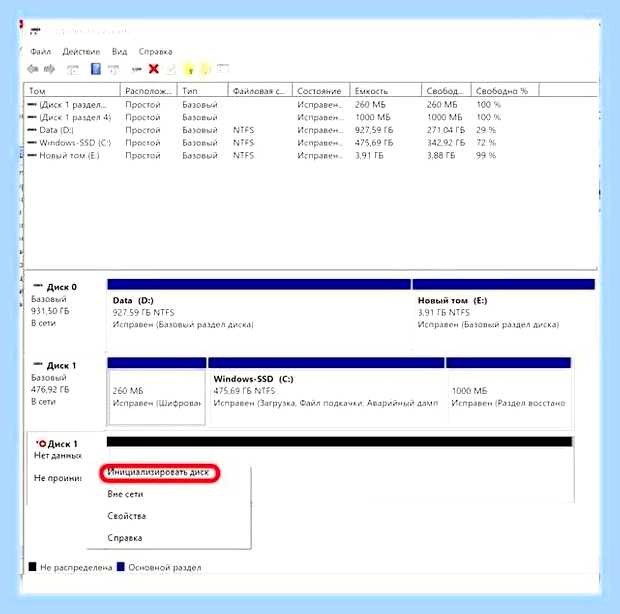Select the Новый том (E:) partition block
The width and height of the screenshot is (620, 614).
point(504,314)
